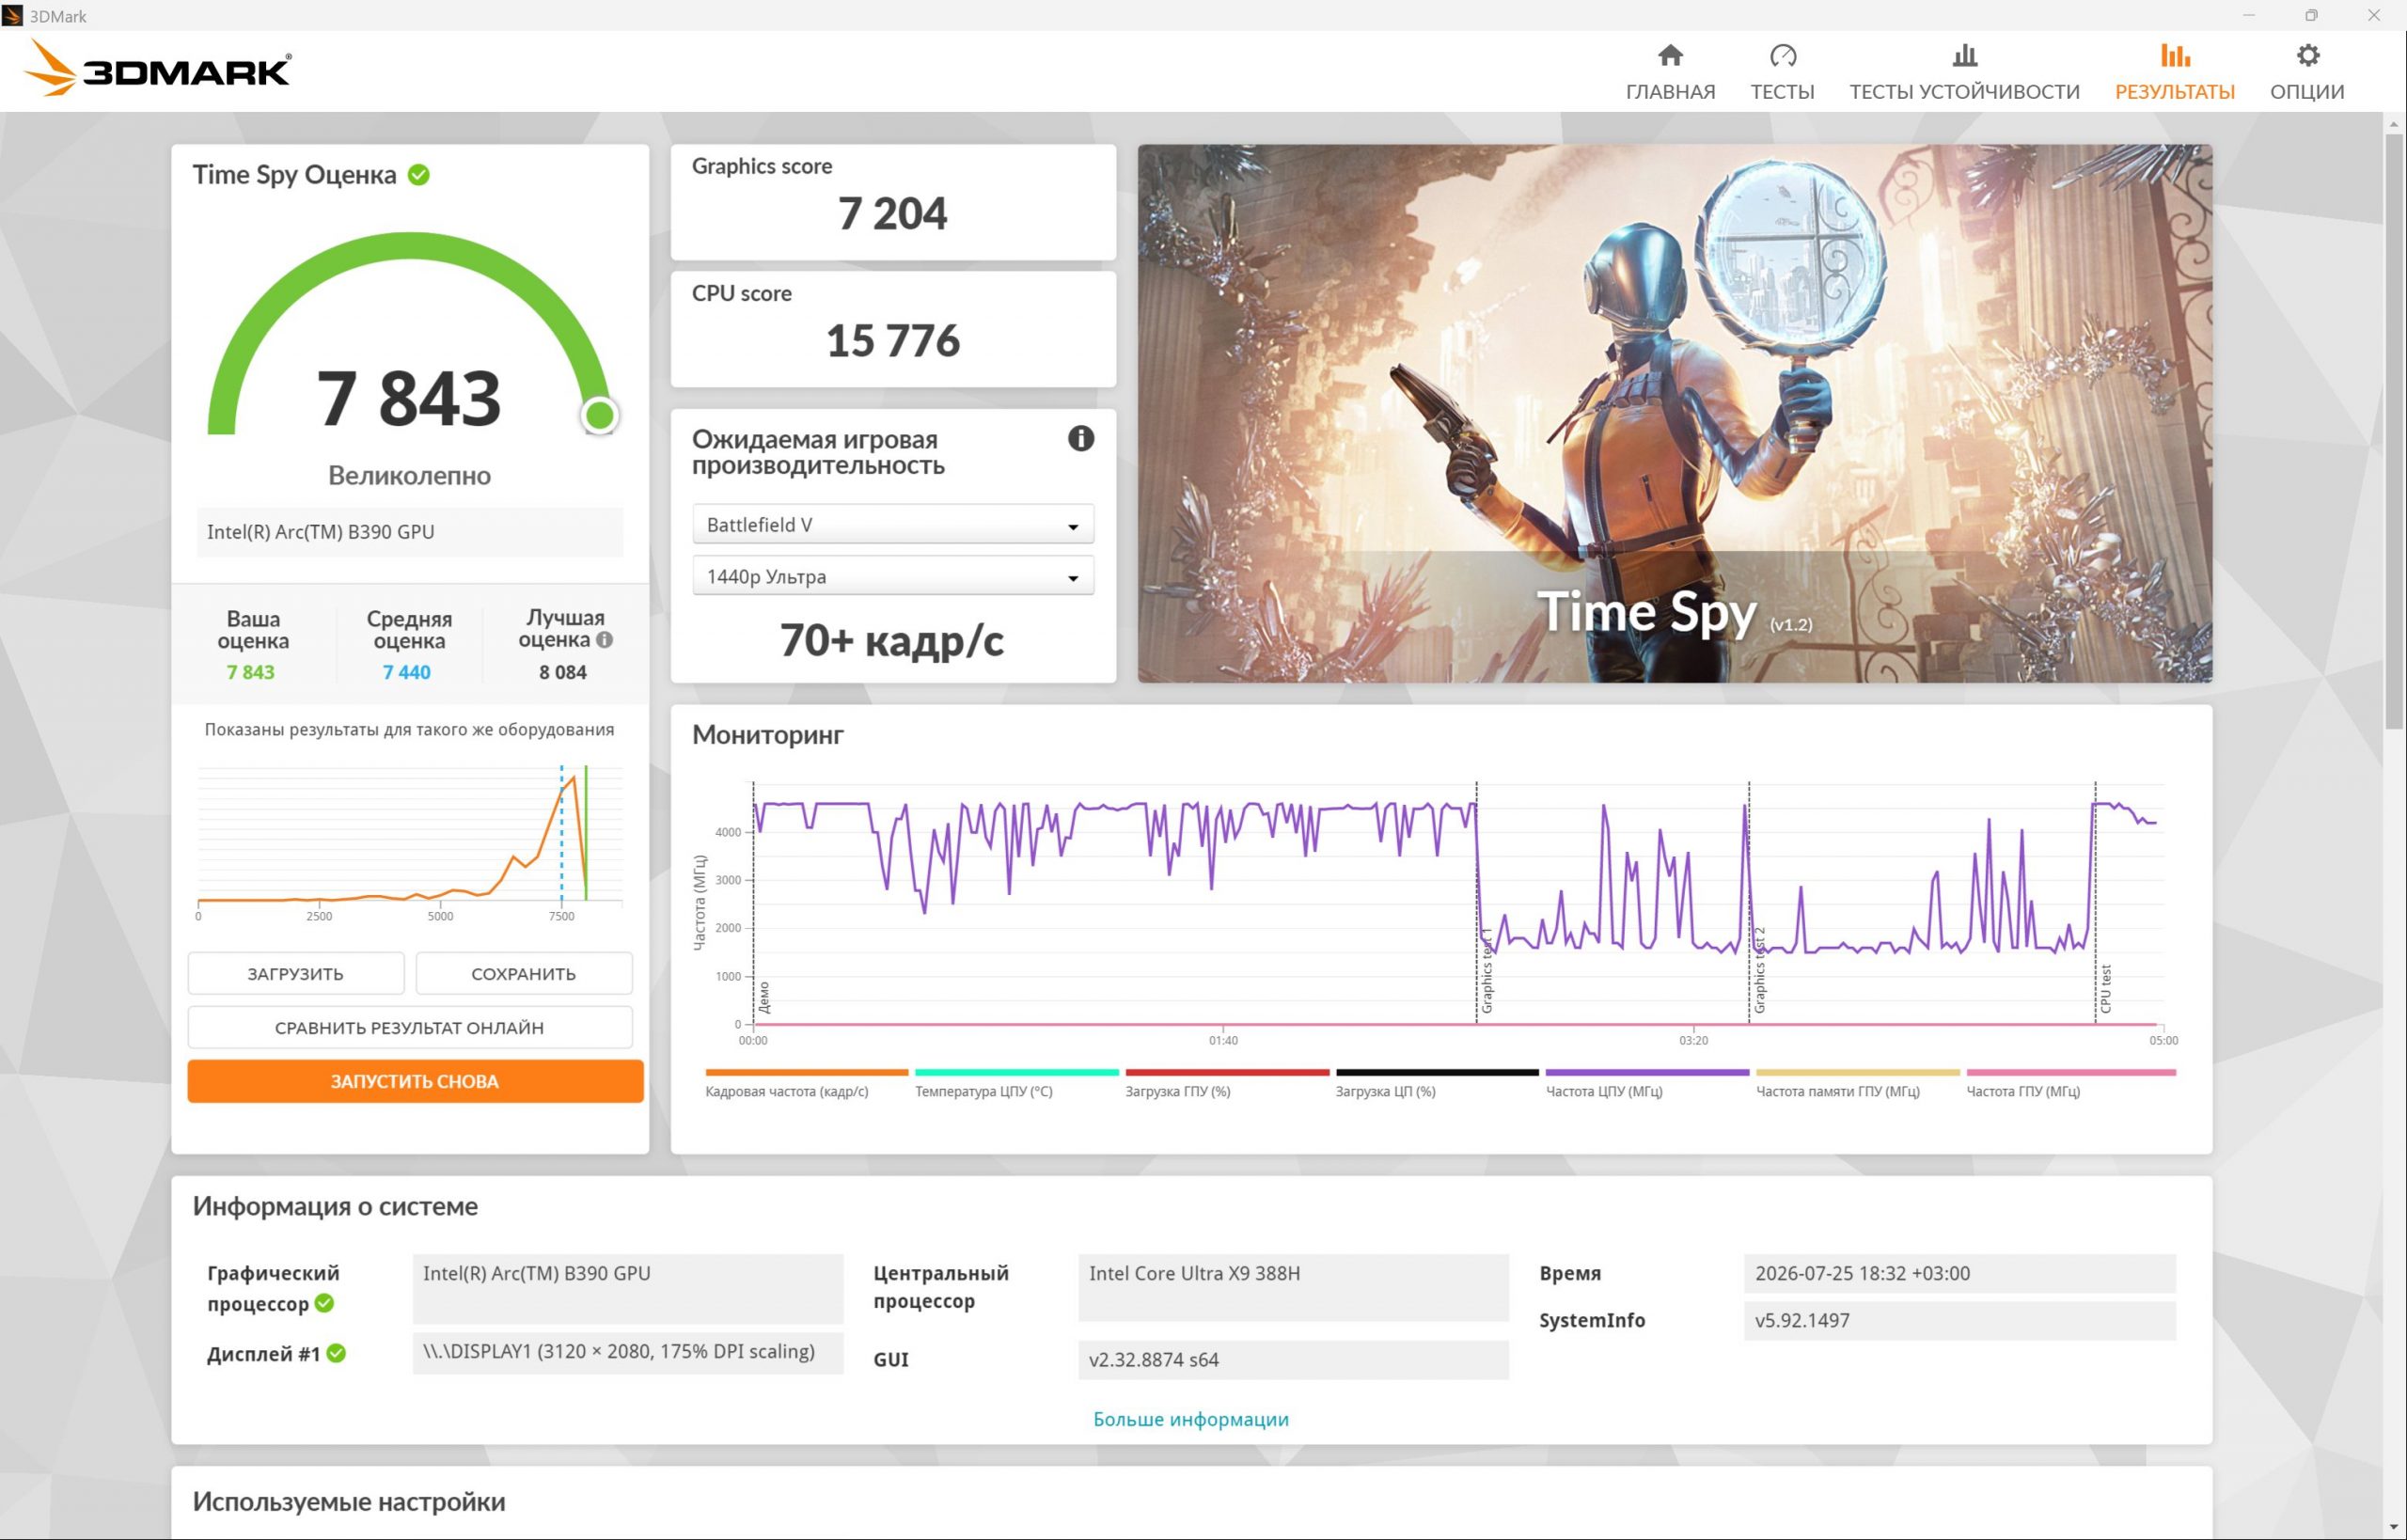Open the 1440p Ультра resolution dropdown
The image size is (2407, 1540).
[x=892, y=576]
